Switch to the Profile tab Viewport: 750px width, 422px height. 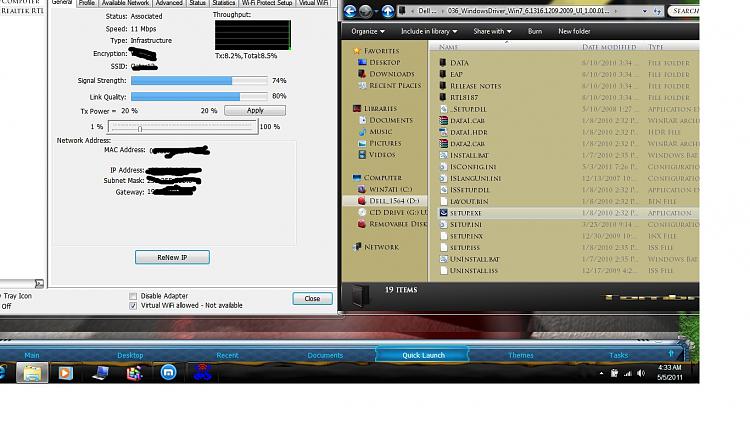[x=87, y=3]
